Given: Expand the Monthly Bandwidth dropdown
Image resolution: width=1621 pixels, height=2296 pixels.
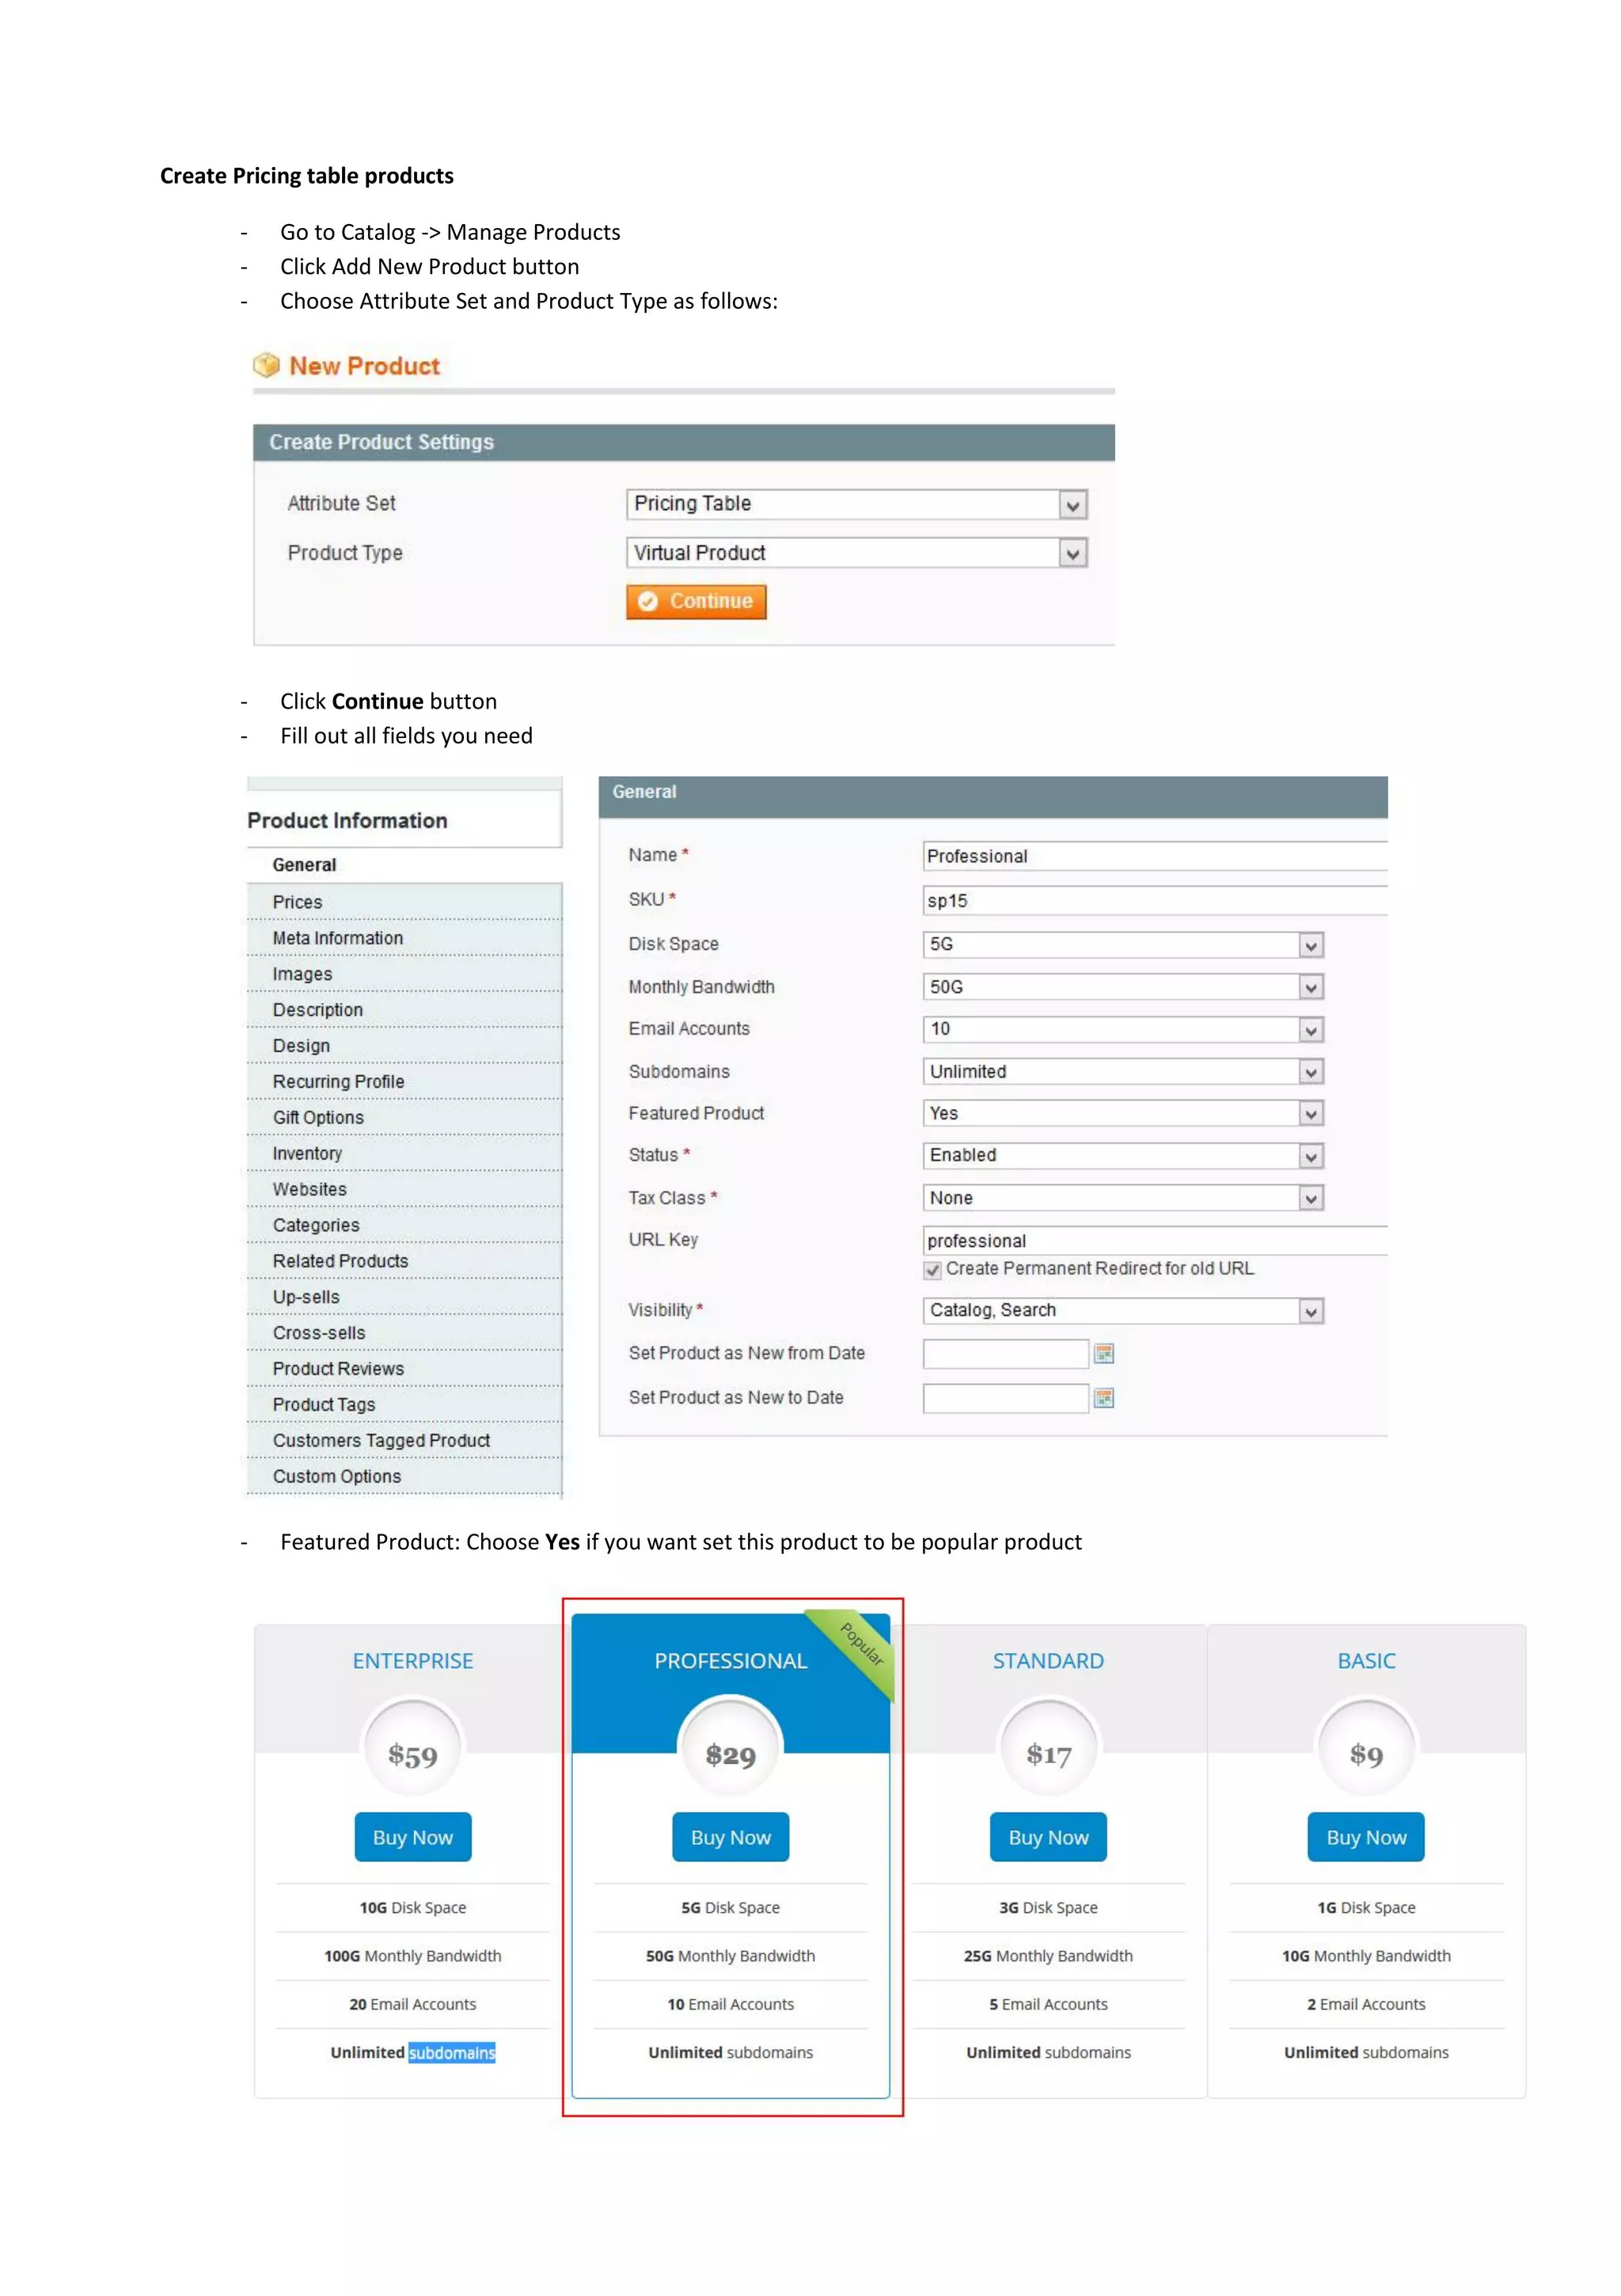Looking at the screenshot, I should pyautogui.click(x=1123, y=987).
